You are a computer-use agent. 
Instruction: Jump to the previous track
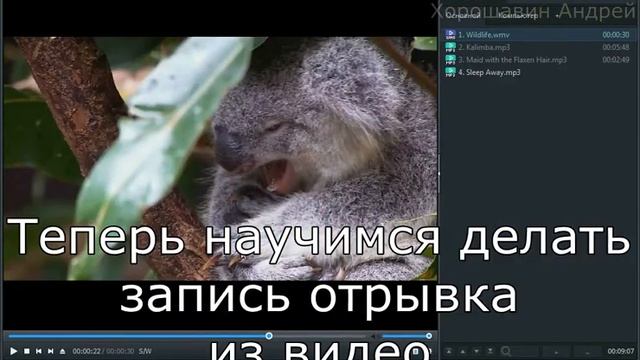tap(39, 351)
